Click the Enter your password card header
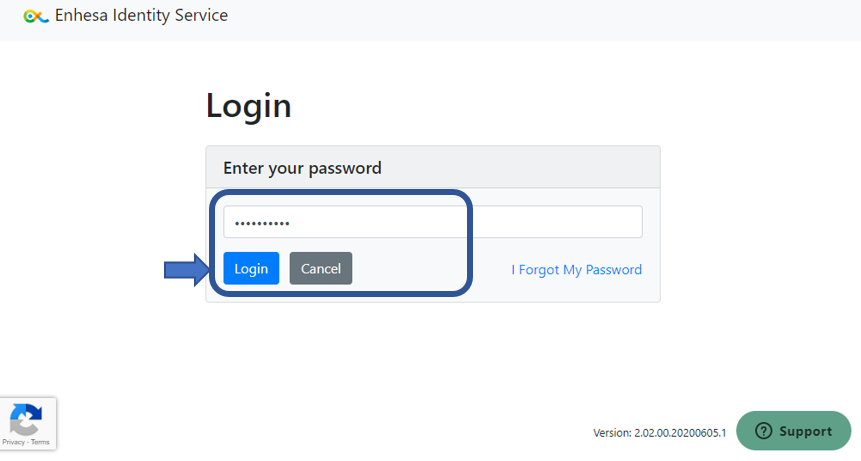Viewport: 861px width, 461px height. [x=433, y=167]
